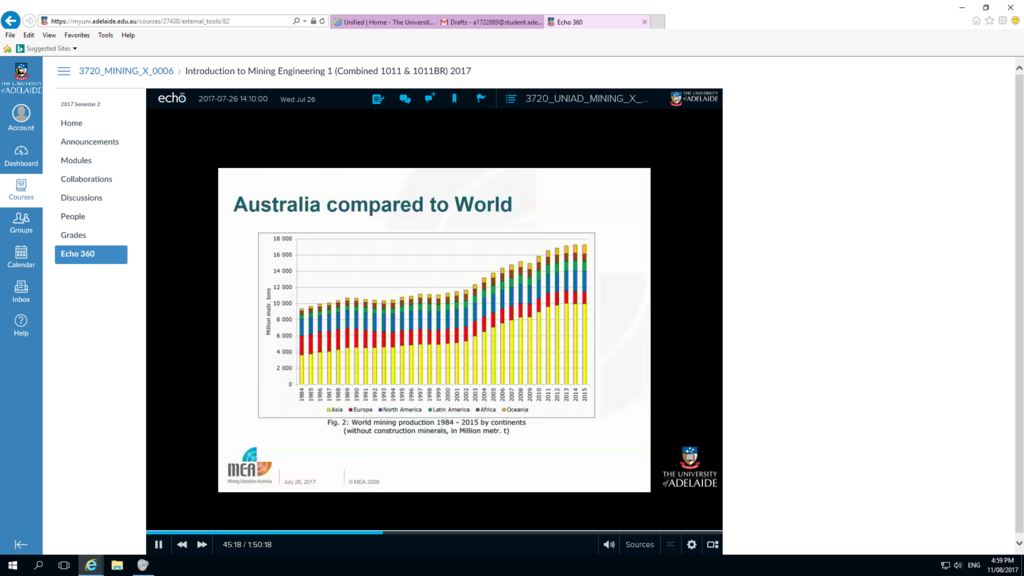The image size is (1024, 576).
Task: Open the Collaborations page
Action: click(x=86, y=179)
